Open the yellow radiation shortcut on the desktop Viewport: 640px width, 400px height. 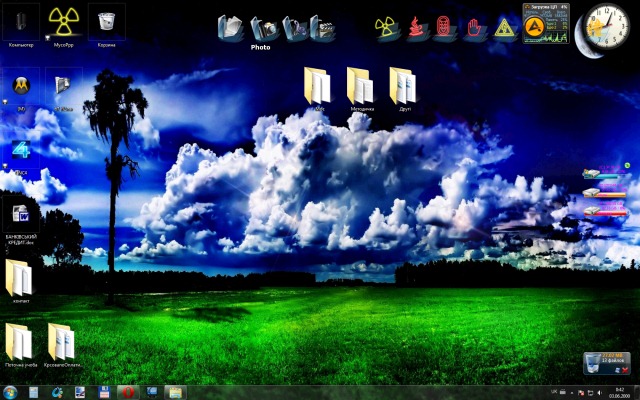(x=64, y=25)
